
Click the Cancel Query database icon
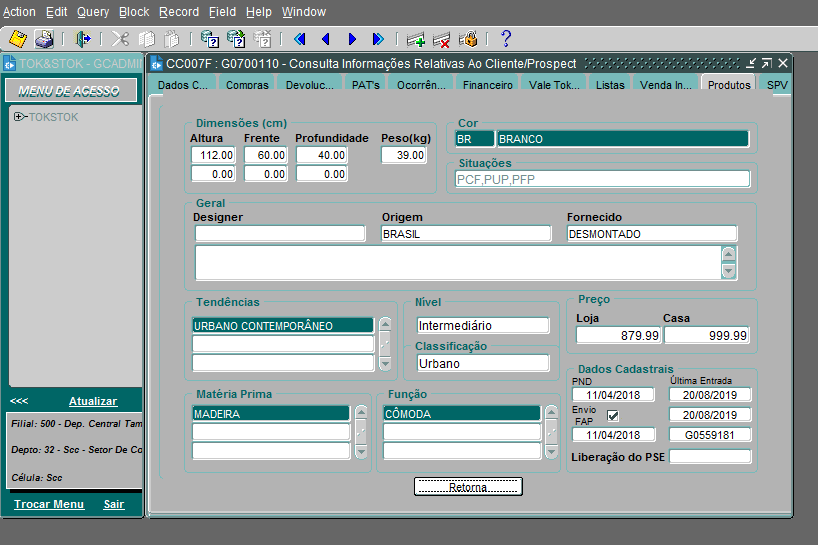pyautogui.click(x=262, y=39)
